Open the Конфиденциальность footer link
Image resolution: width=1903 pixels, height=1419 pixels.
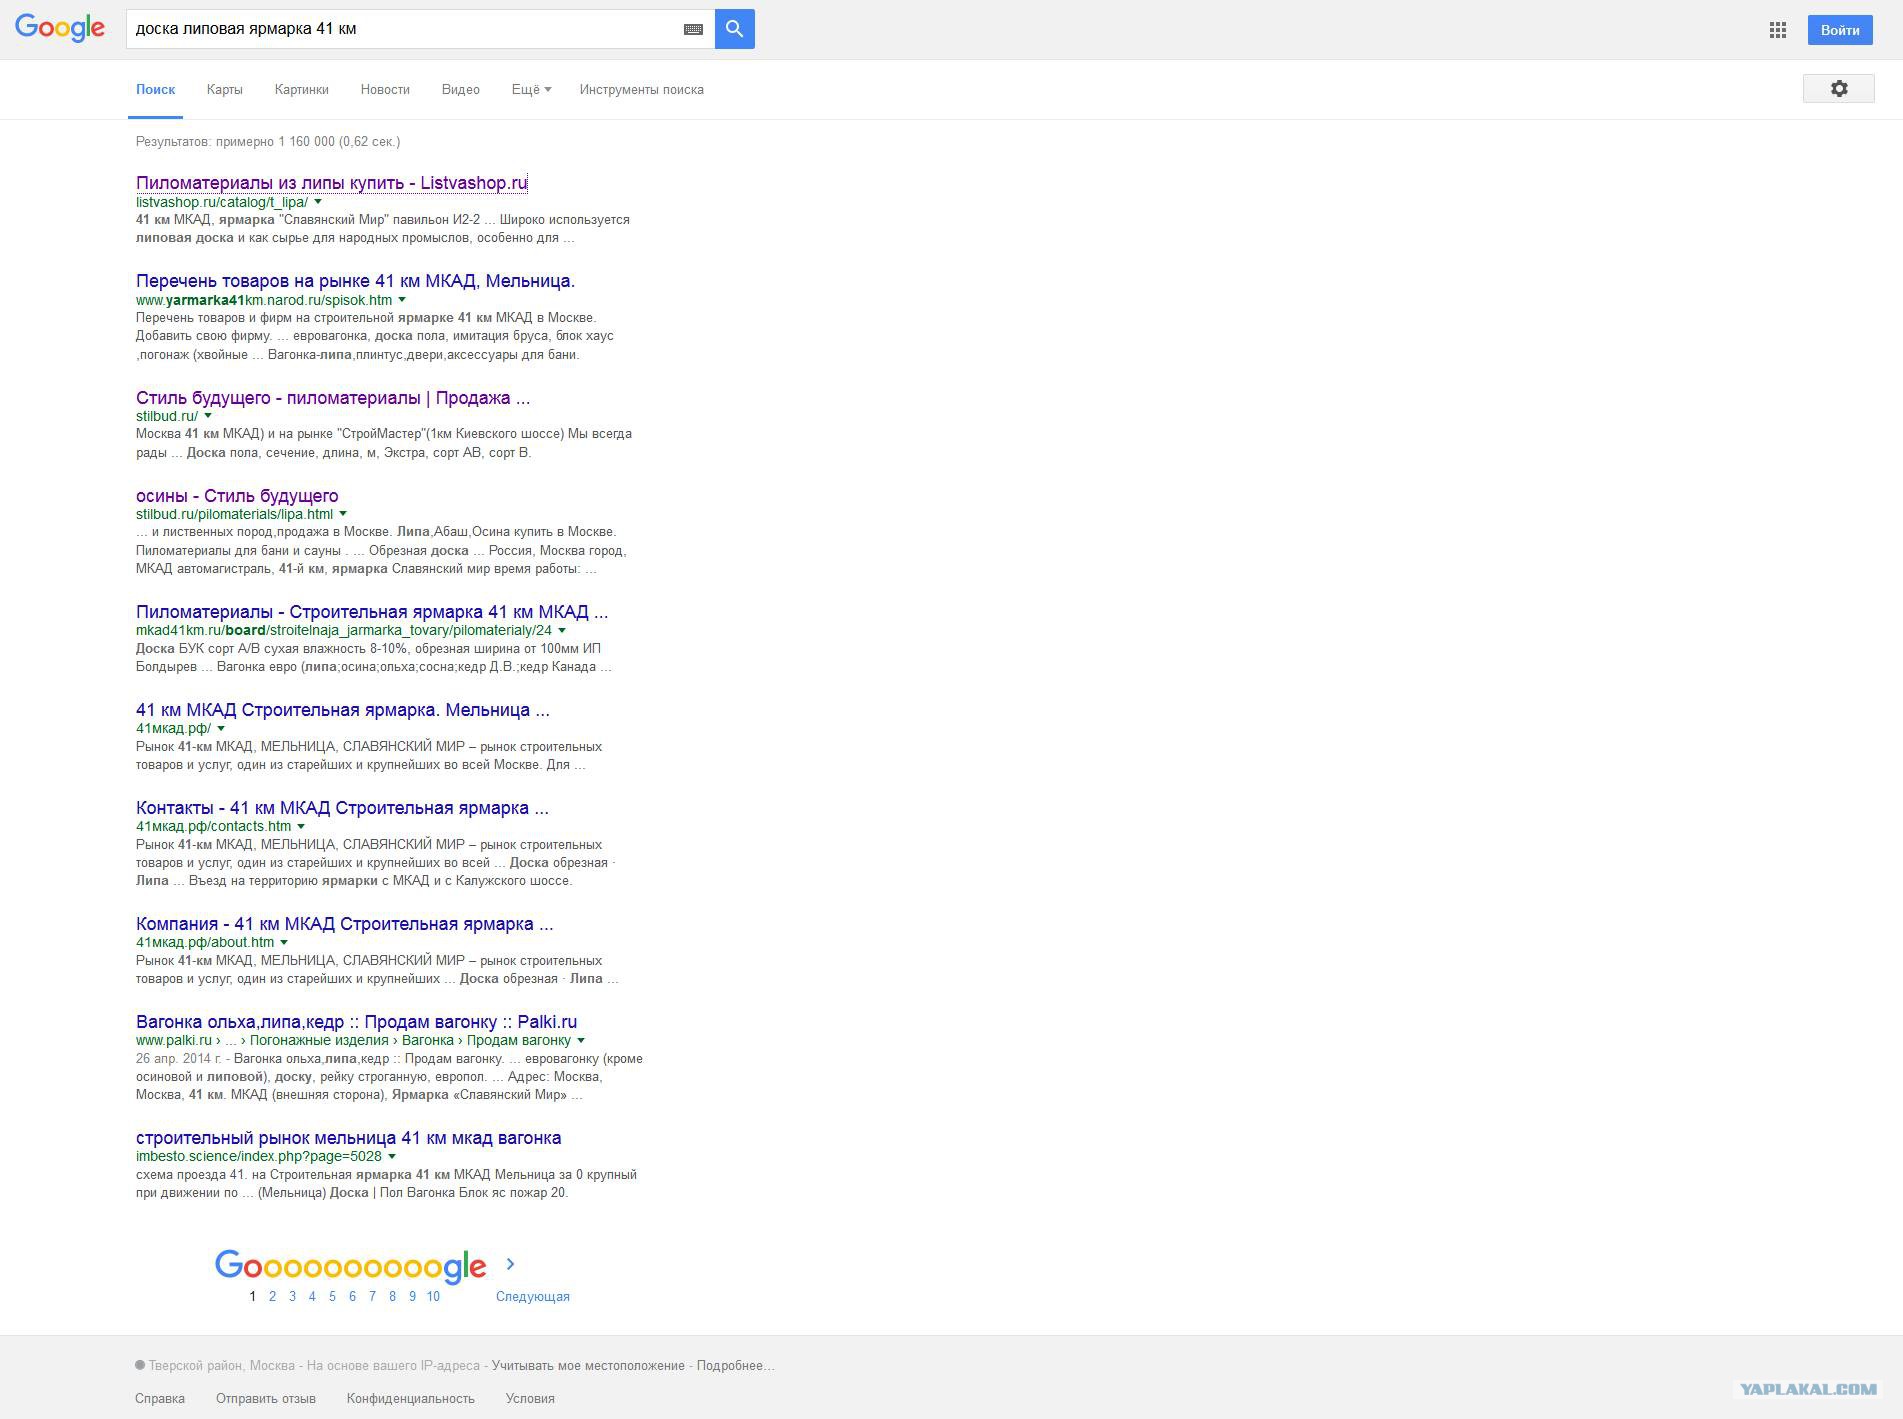point(411,1399)
